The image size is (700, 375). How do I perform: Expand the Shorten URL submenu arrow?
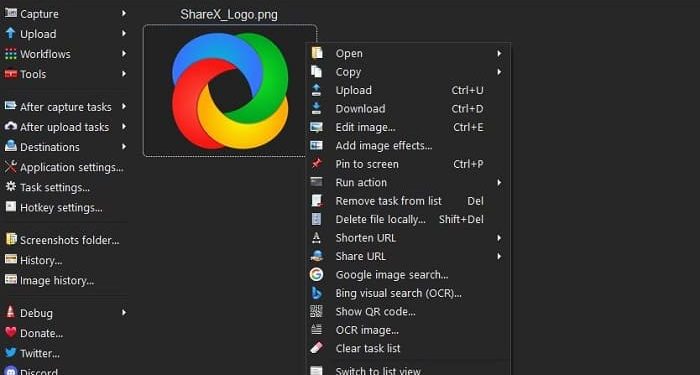click(499, 238)
